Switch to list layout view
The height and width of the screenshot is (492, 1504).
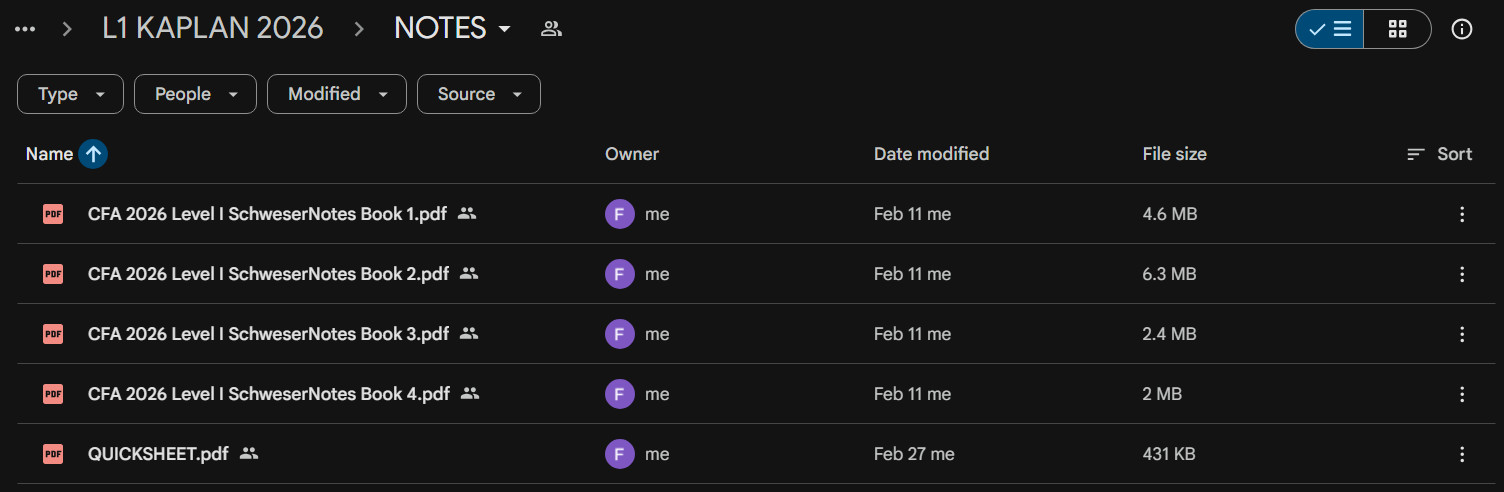[x=1329, y=29]
